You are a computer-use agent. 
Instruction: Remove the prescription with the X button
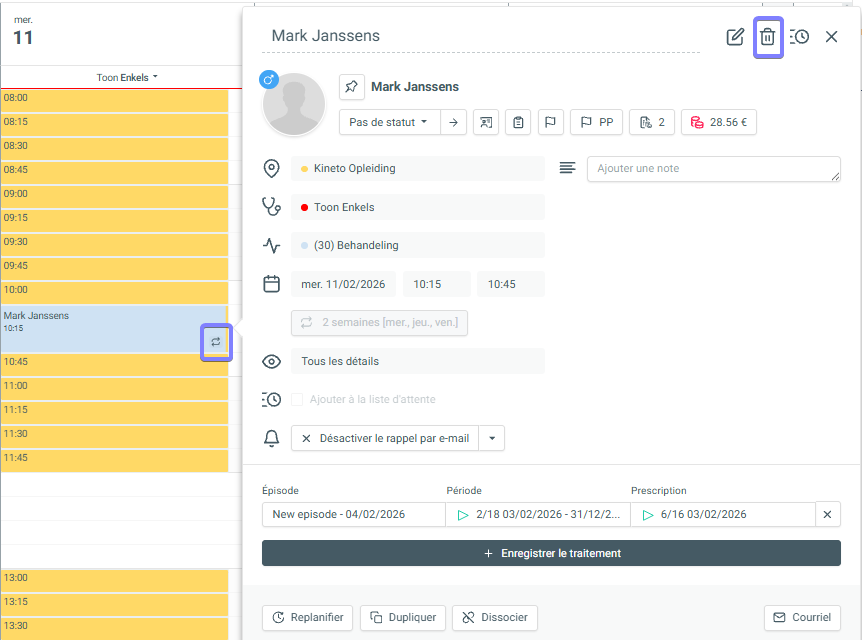[827, 514]
